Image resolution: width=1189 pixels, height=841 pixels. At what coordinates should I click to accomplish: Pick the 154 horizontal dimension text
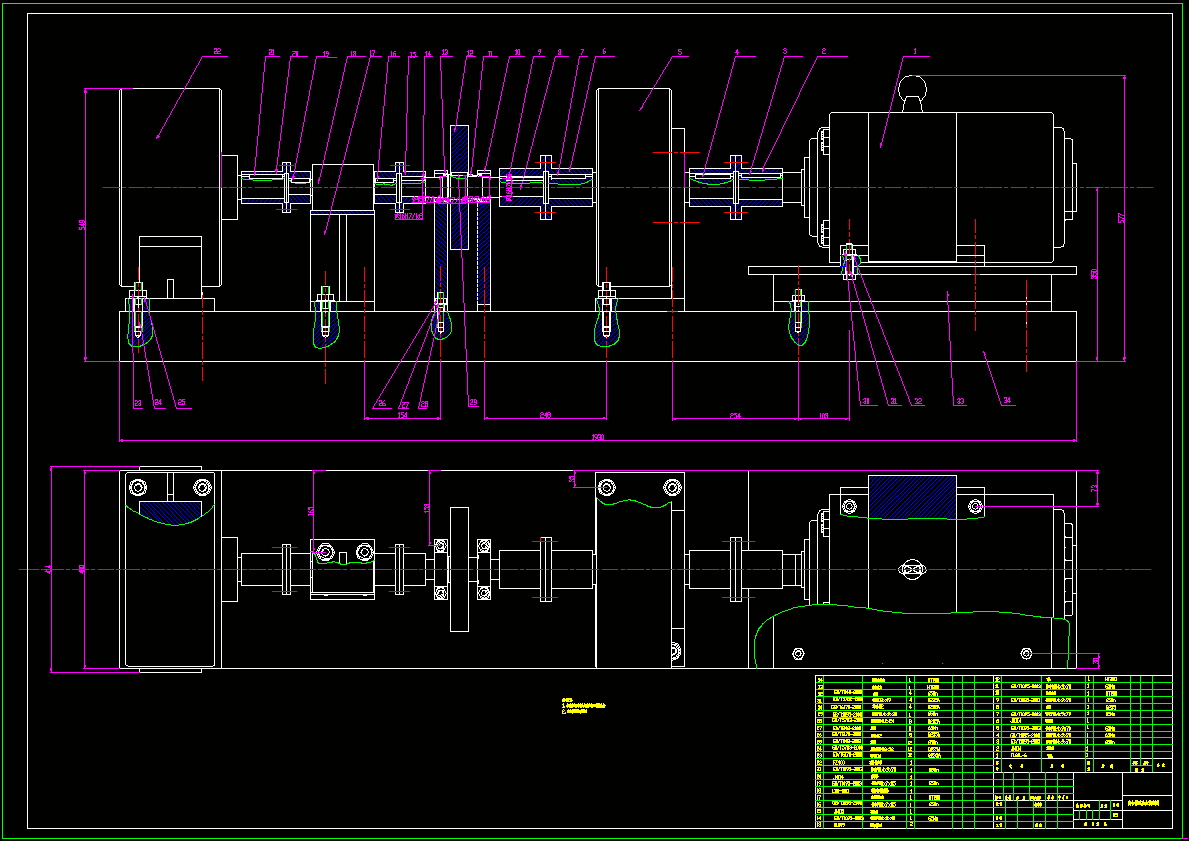(x=403, y=415)
